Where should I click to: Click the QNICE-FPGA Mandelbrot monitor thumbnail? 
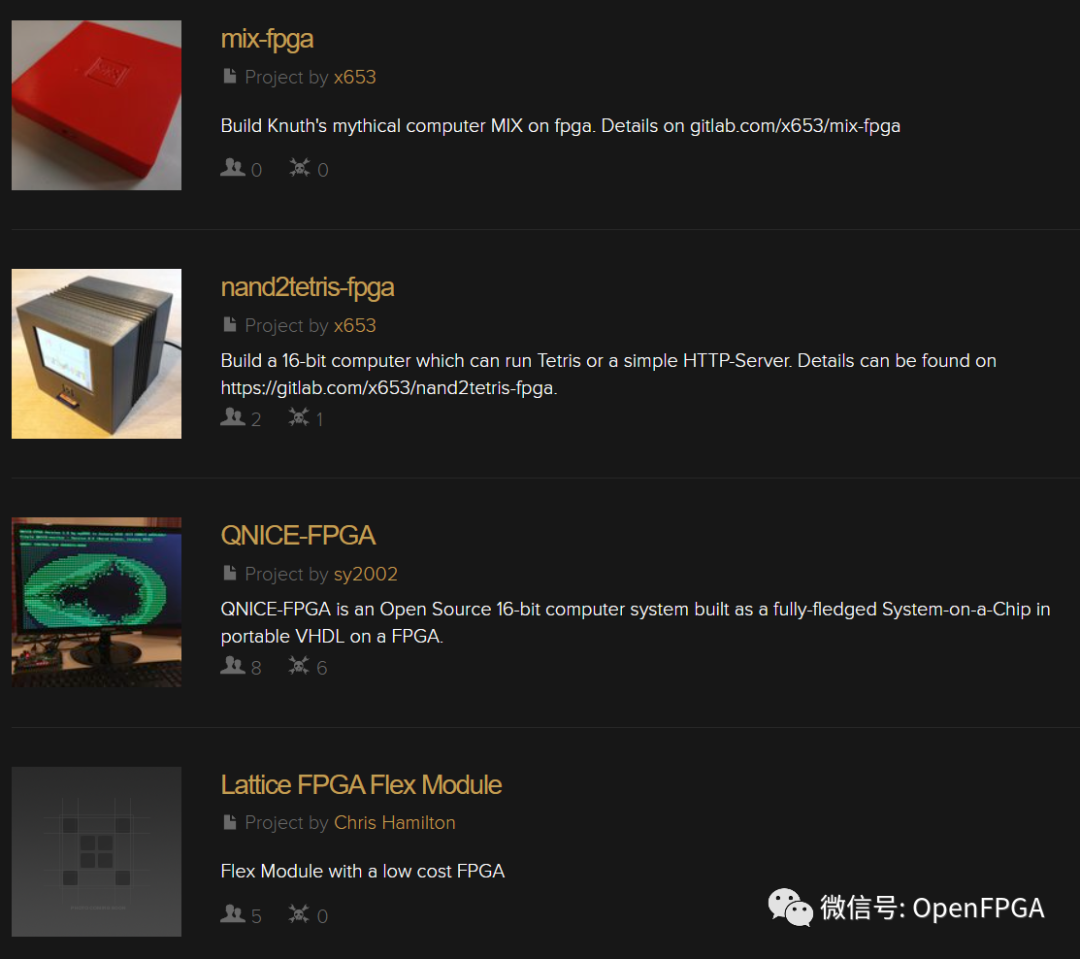coord(96,602)
